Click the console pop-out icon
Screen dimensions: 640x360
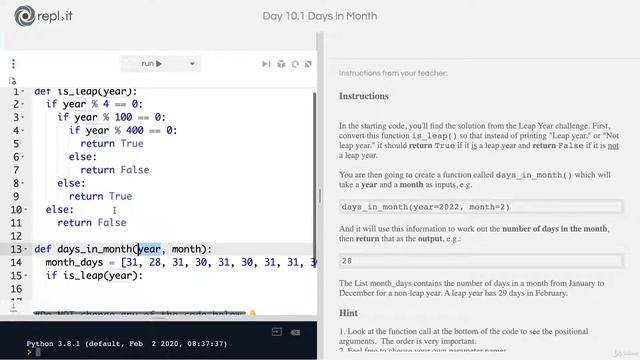click(277, 332)
